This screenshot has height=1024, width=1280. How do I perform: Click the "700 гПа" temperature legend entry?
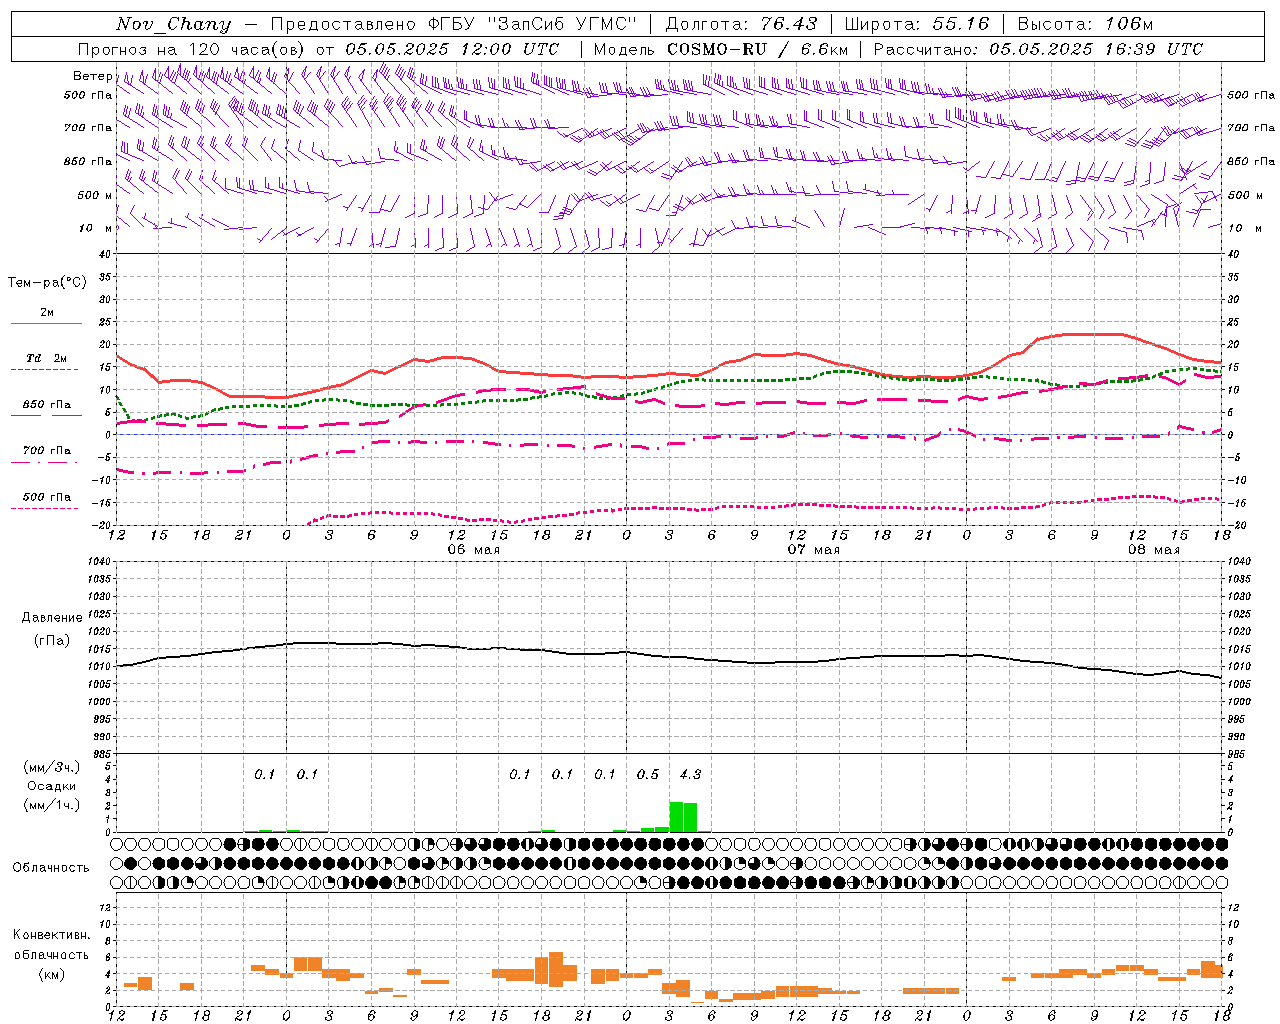[x=47, y=451]
